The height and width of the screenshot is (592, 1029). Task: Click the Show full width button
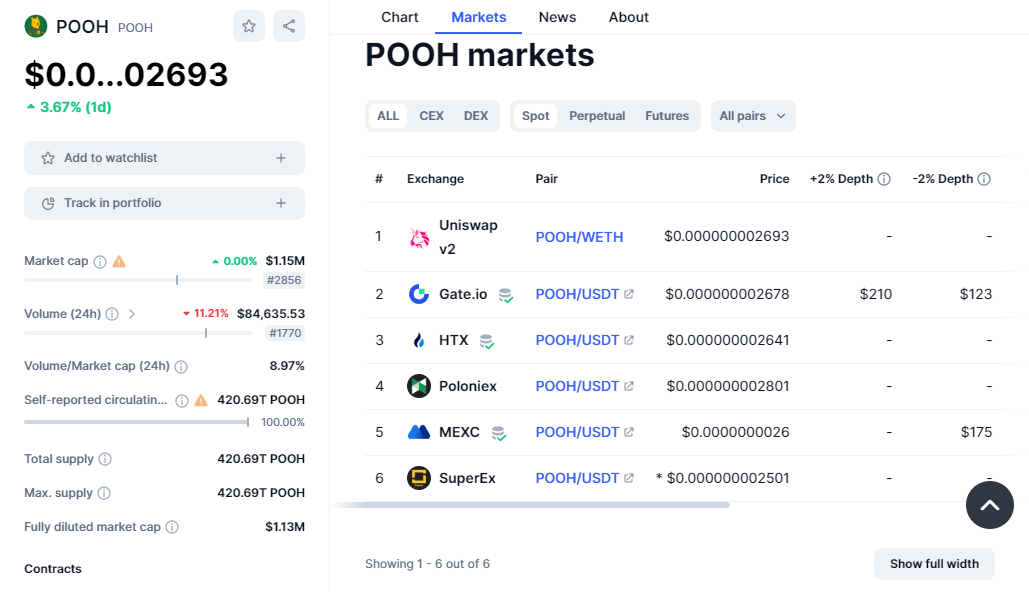(934, 564)
